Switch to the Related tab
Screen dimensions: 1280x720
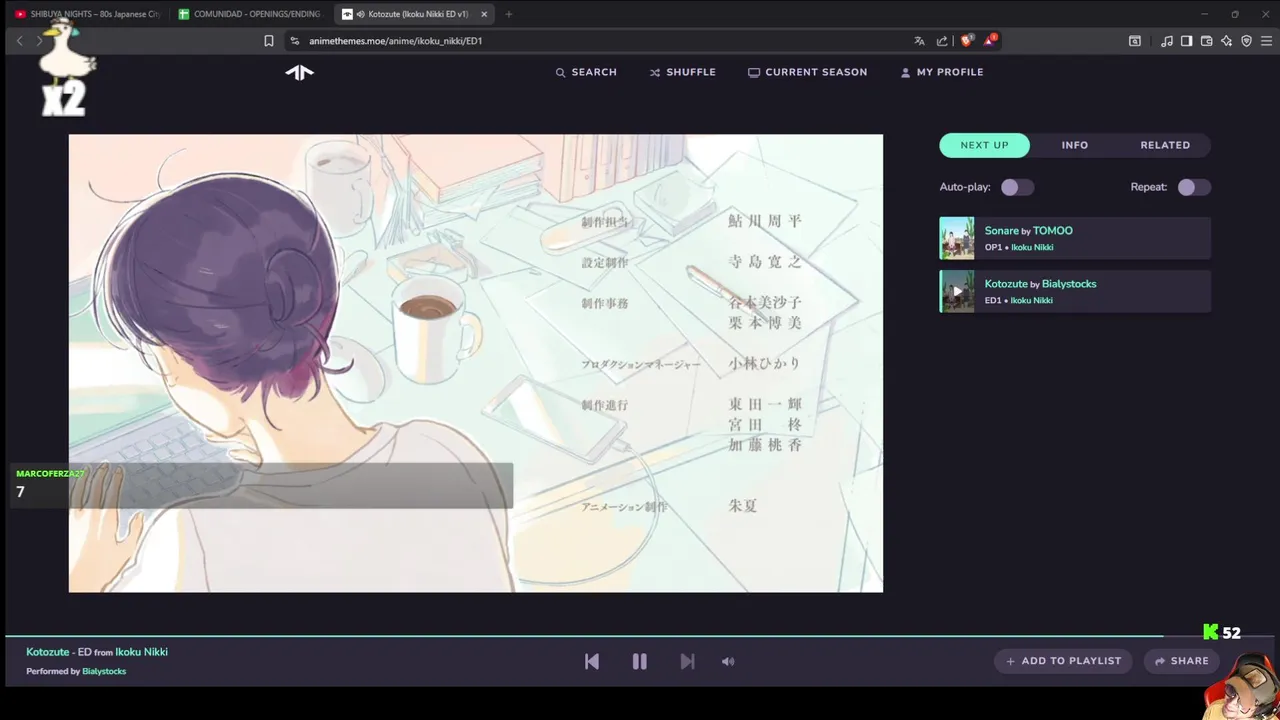pos(1165,145)
